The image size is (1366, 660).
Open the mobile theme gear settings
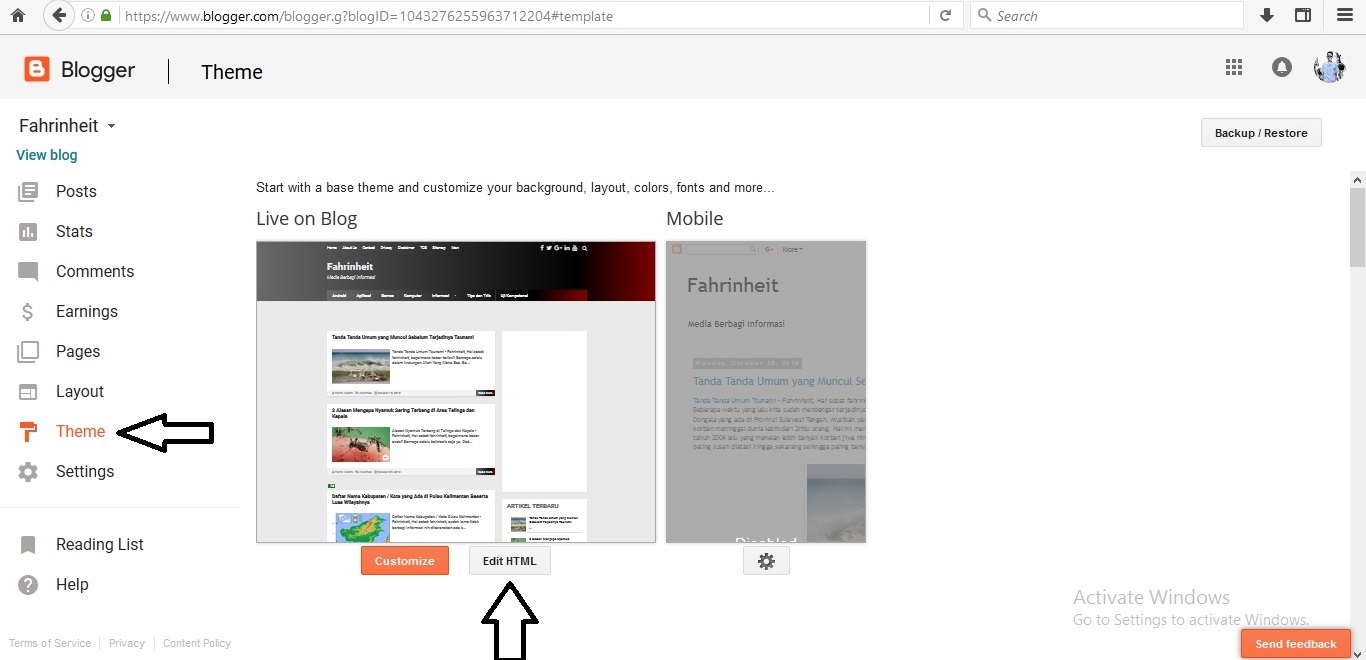coord(766,561)
